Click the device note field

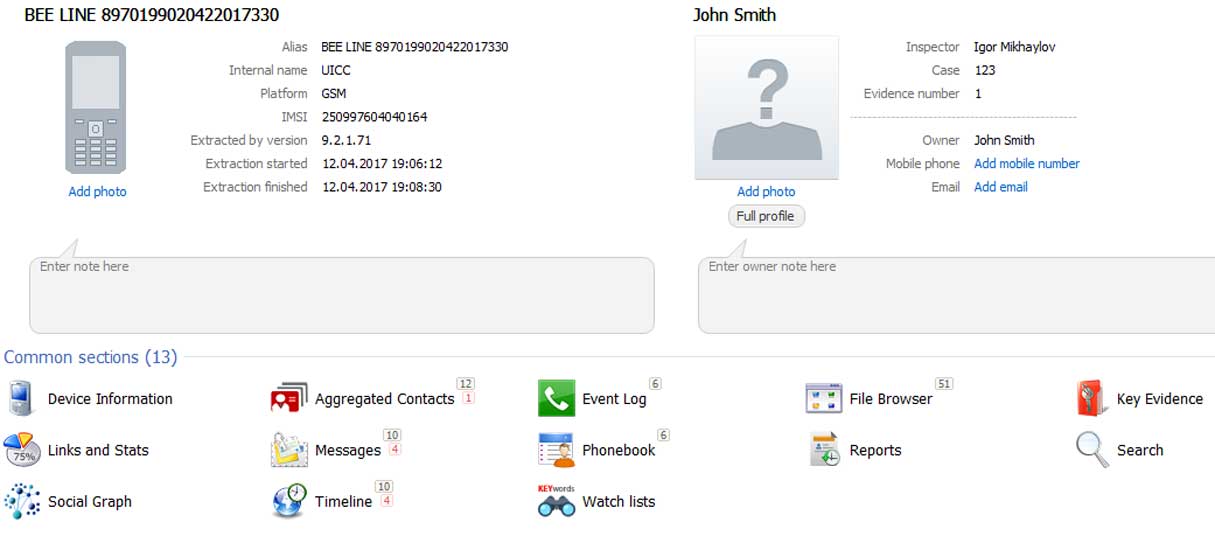pyautogui.click(x=342, y=295)
